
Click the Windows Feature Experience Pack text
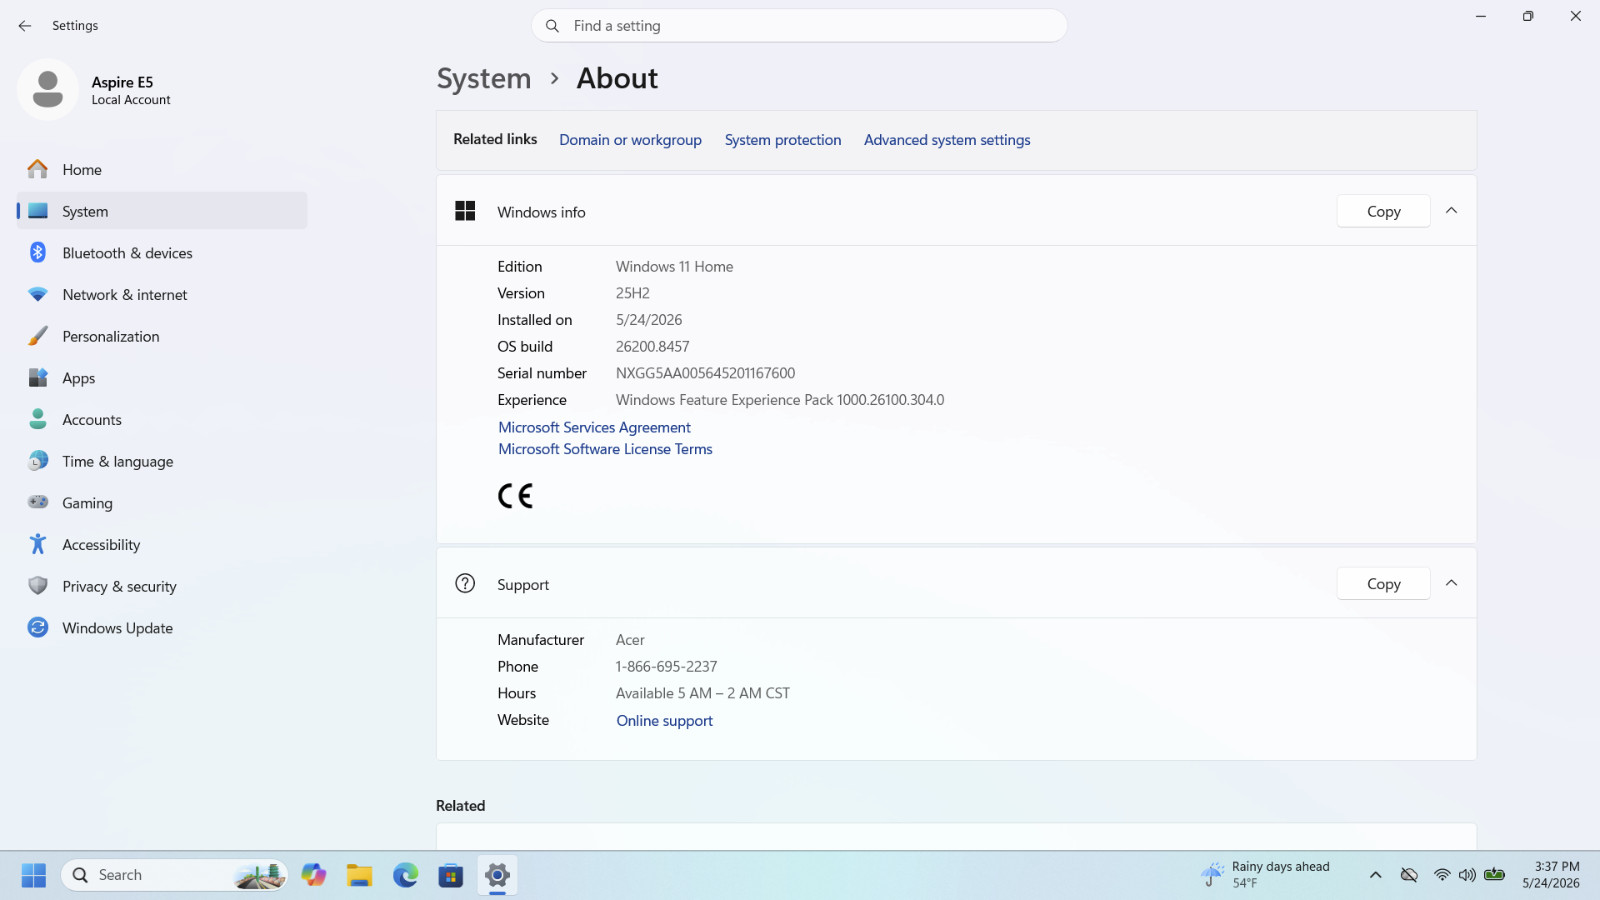(x=780, y=400)
